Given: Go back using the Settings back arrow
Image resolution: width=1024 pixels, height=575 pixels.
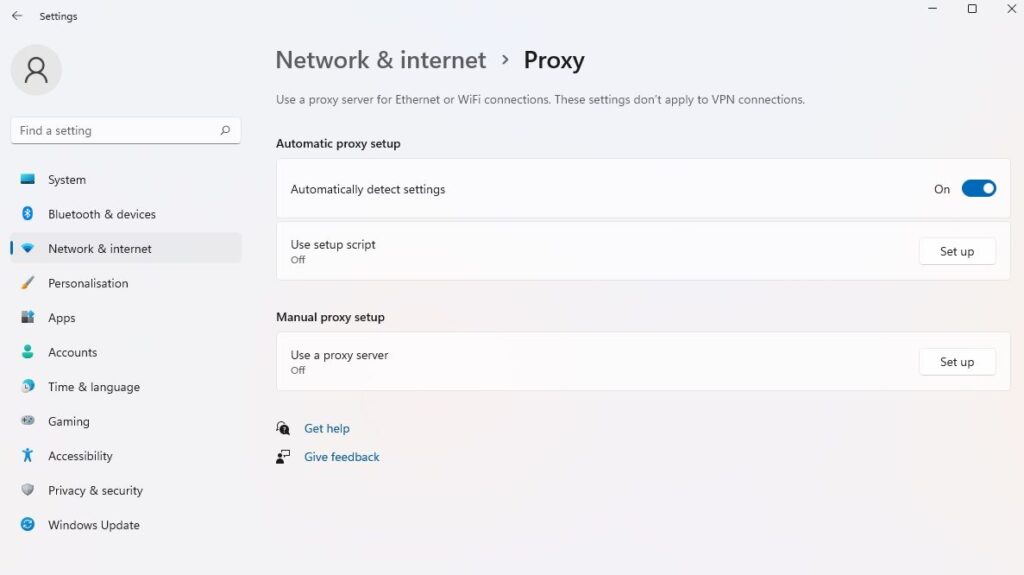Looking at the screenshot, I should click(17, 16).
